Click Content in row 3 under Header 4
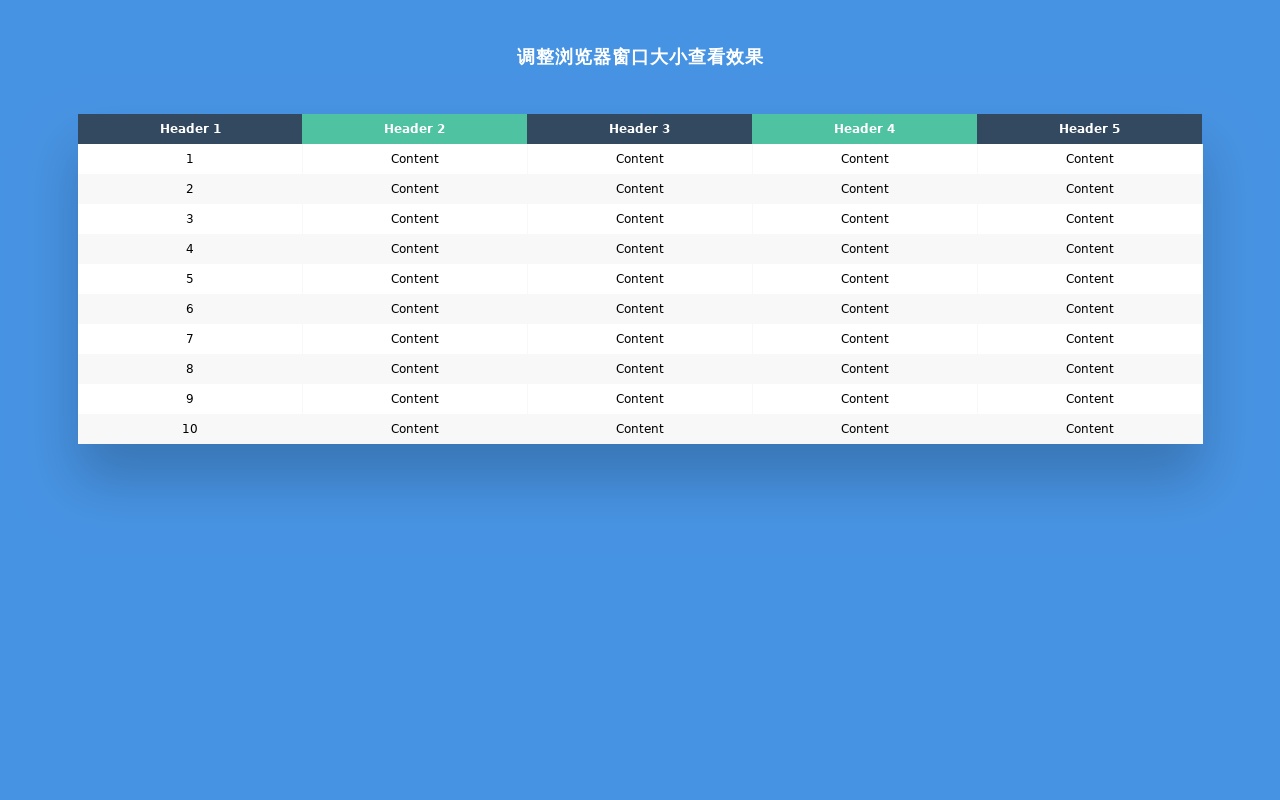Image resolution: width=1280 pixels, height=800 pixels. click(x=865, y=219)
